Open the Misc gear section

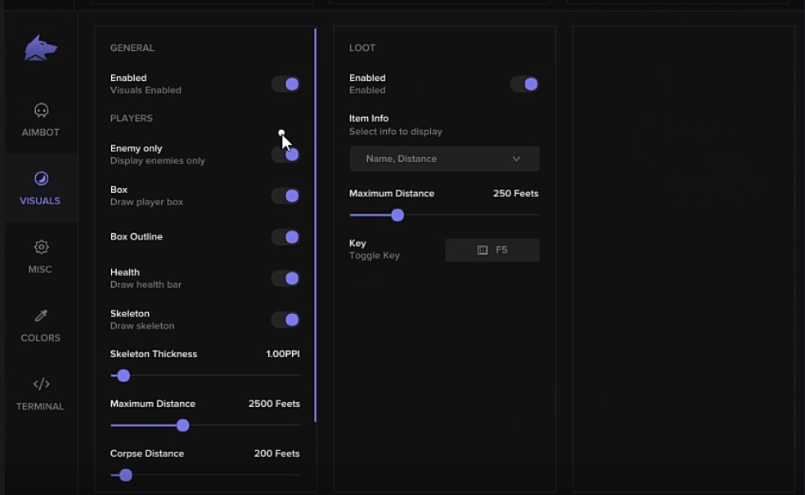[41, 257]
